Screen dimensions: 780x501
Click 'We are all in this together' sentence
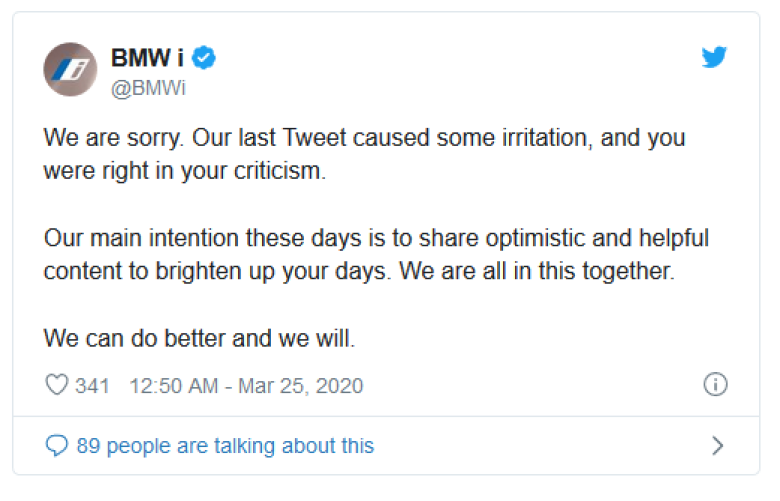537,272
